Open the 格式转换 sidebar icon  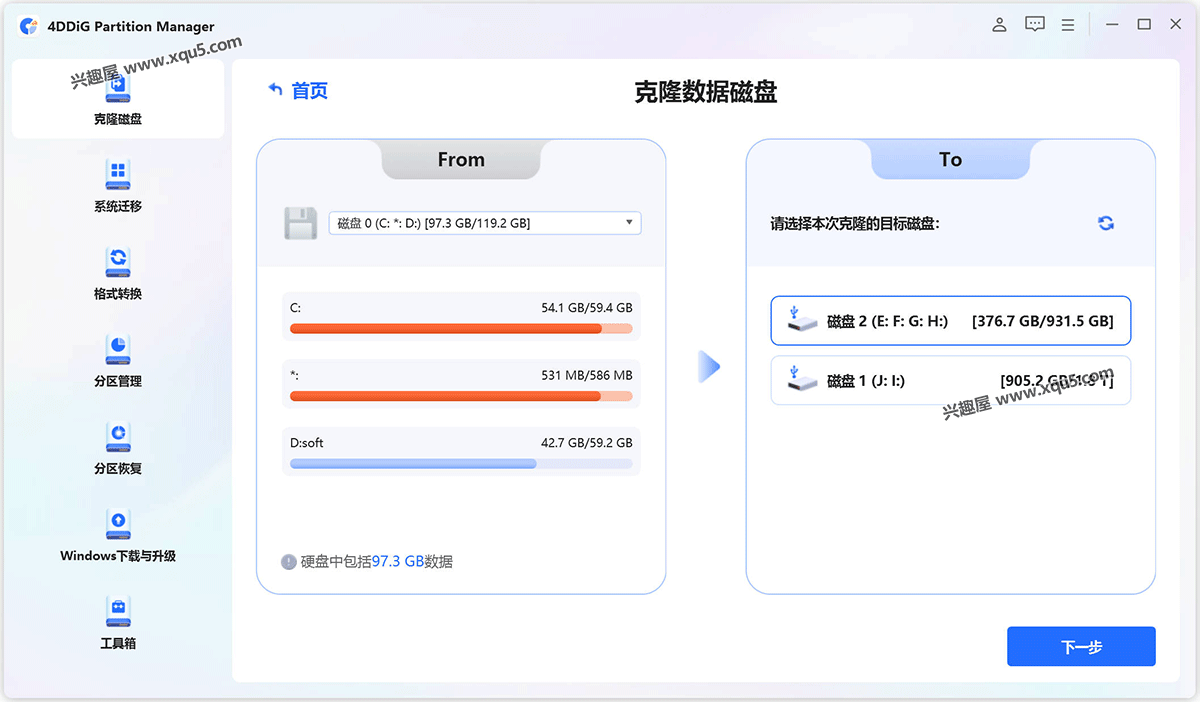coord(118,262)
